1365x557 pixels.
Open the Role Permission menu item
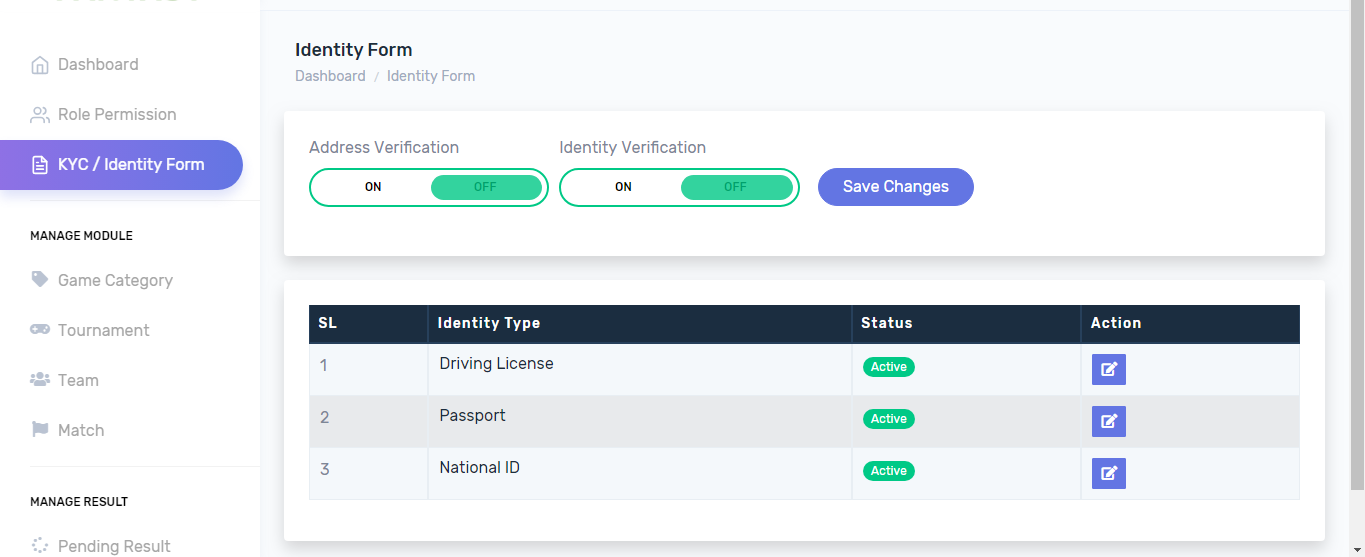(x=116, y=115)
